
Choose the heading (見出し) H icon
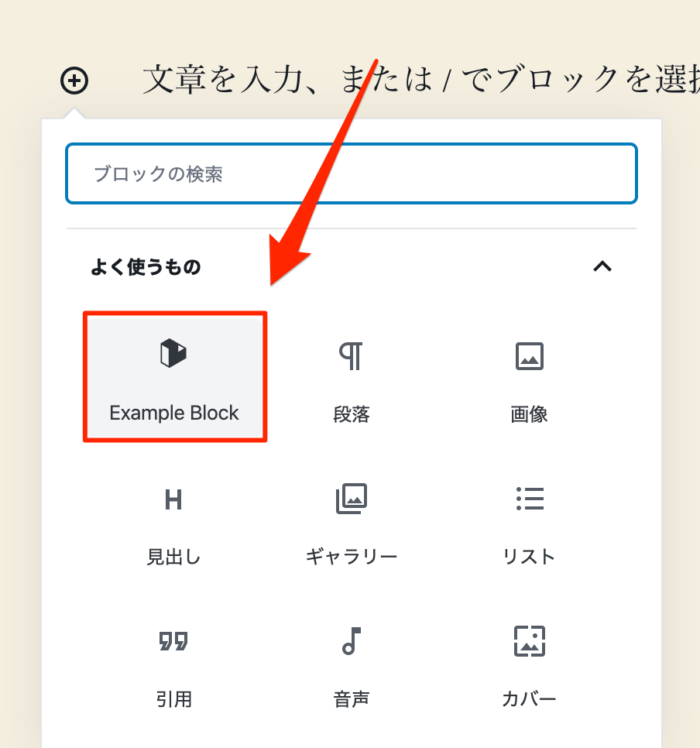pos(173,499)
